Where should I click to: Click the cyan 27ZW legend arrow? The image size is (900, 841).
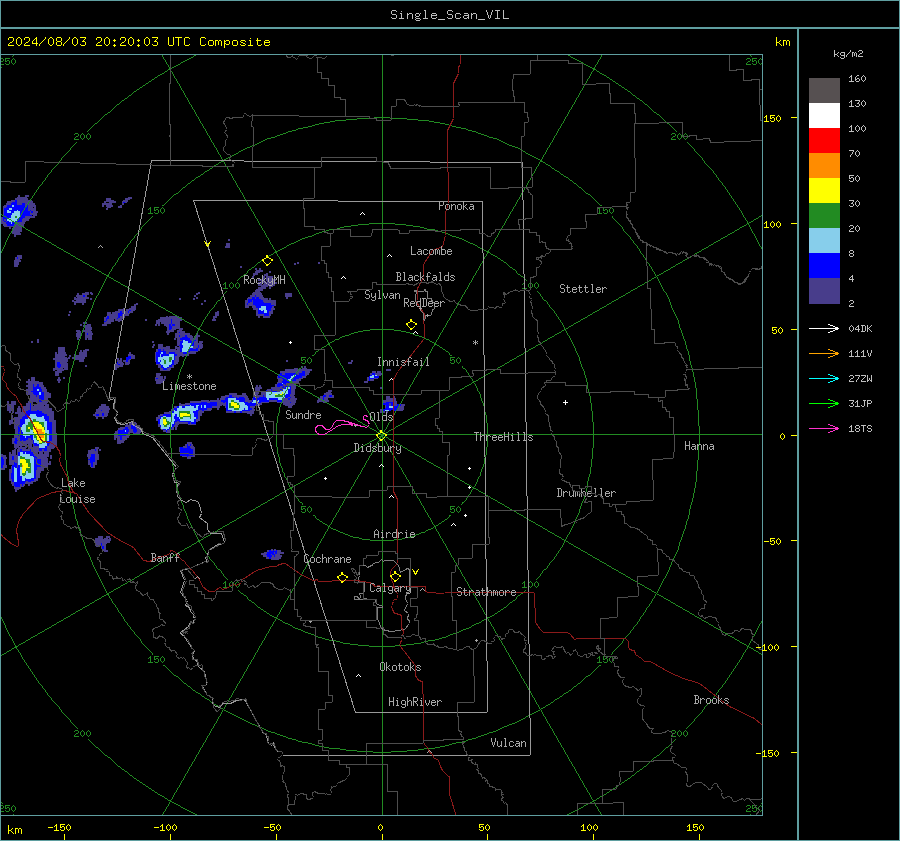pos(824,378)
